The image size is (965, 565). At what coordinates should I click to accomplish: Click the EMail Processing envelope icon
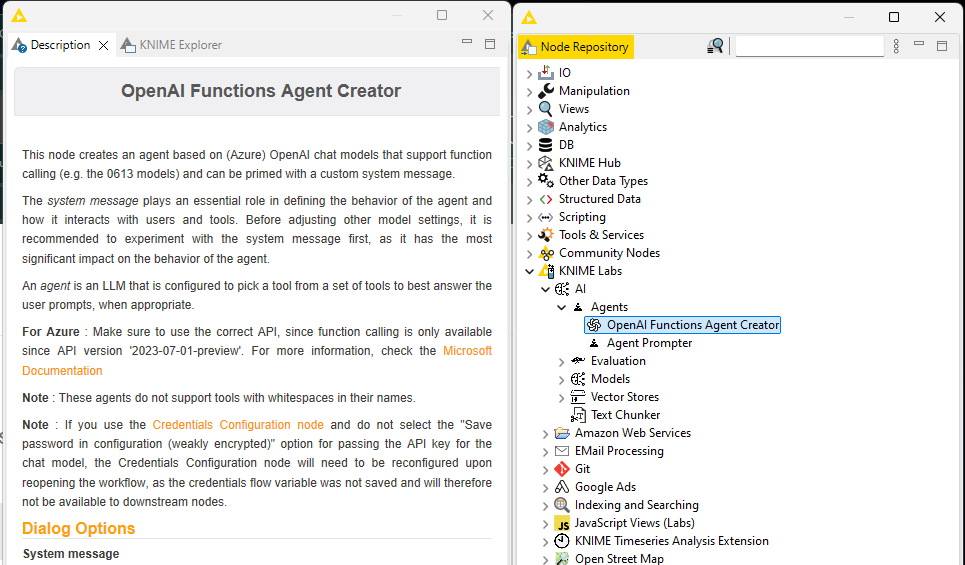coord(562,451)
